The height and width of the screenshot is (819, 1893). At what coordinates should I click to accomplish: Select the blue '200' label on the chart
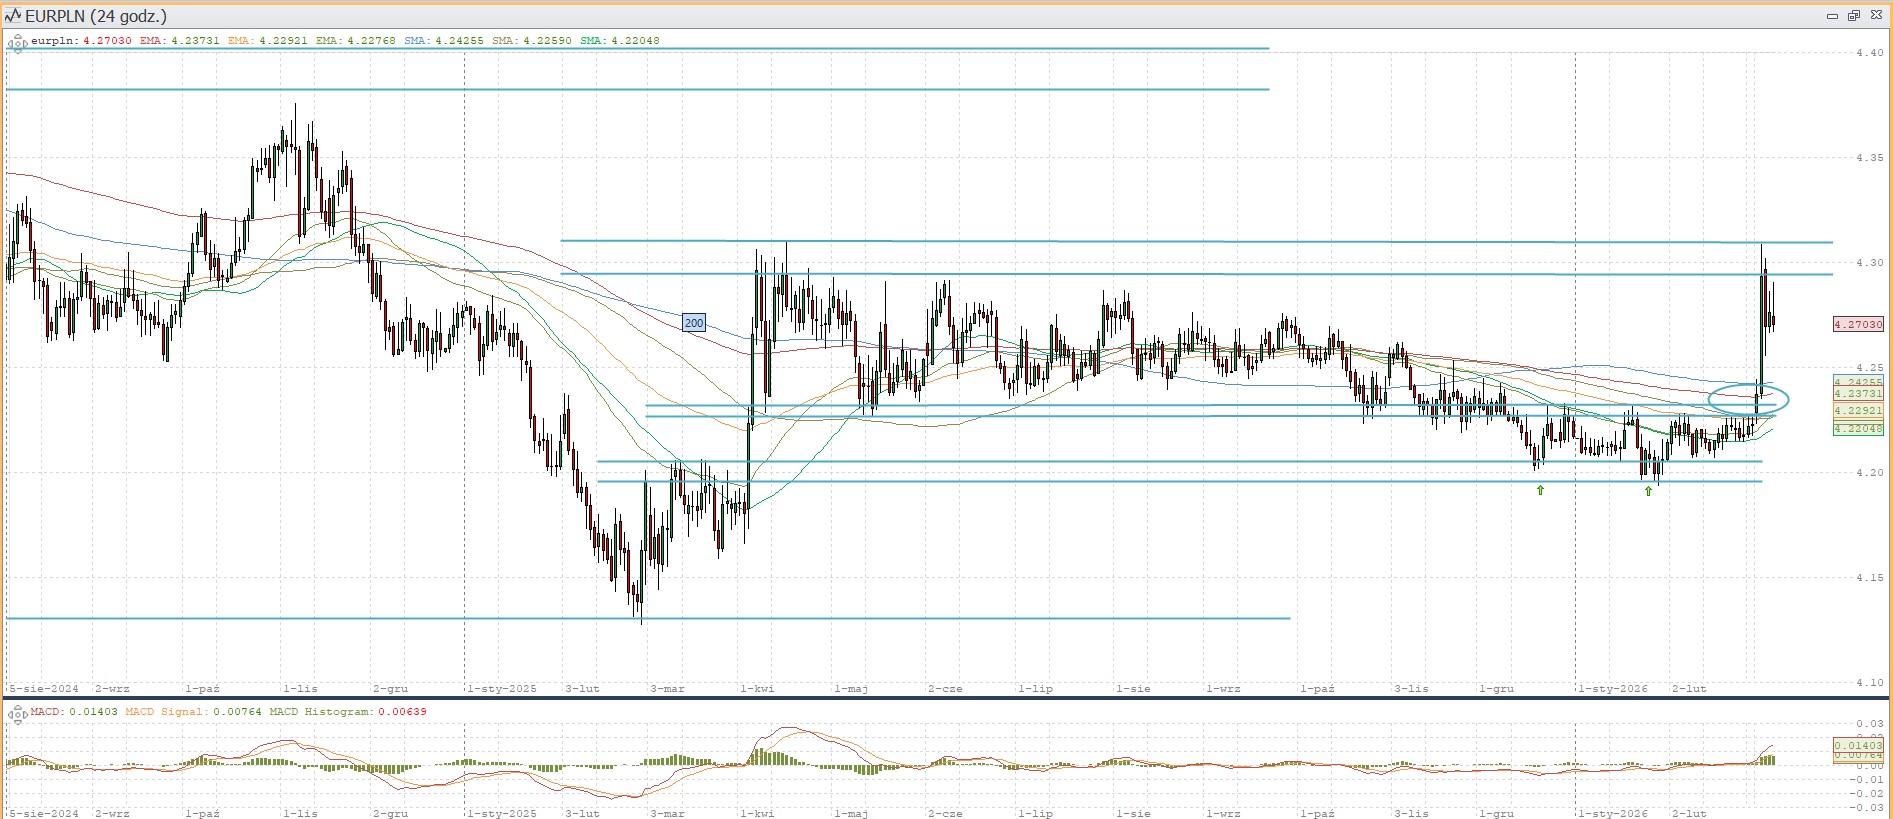pyautogui.click(x=694, y=323)
